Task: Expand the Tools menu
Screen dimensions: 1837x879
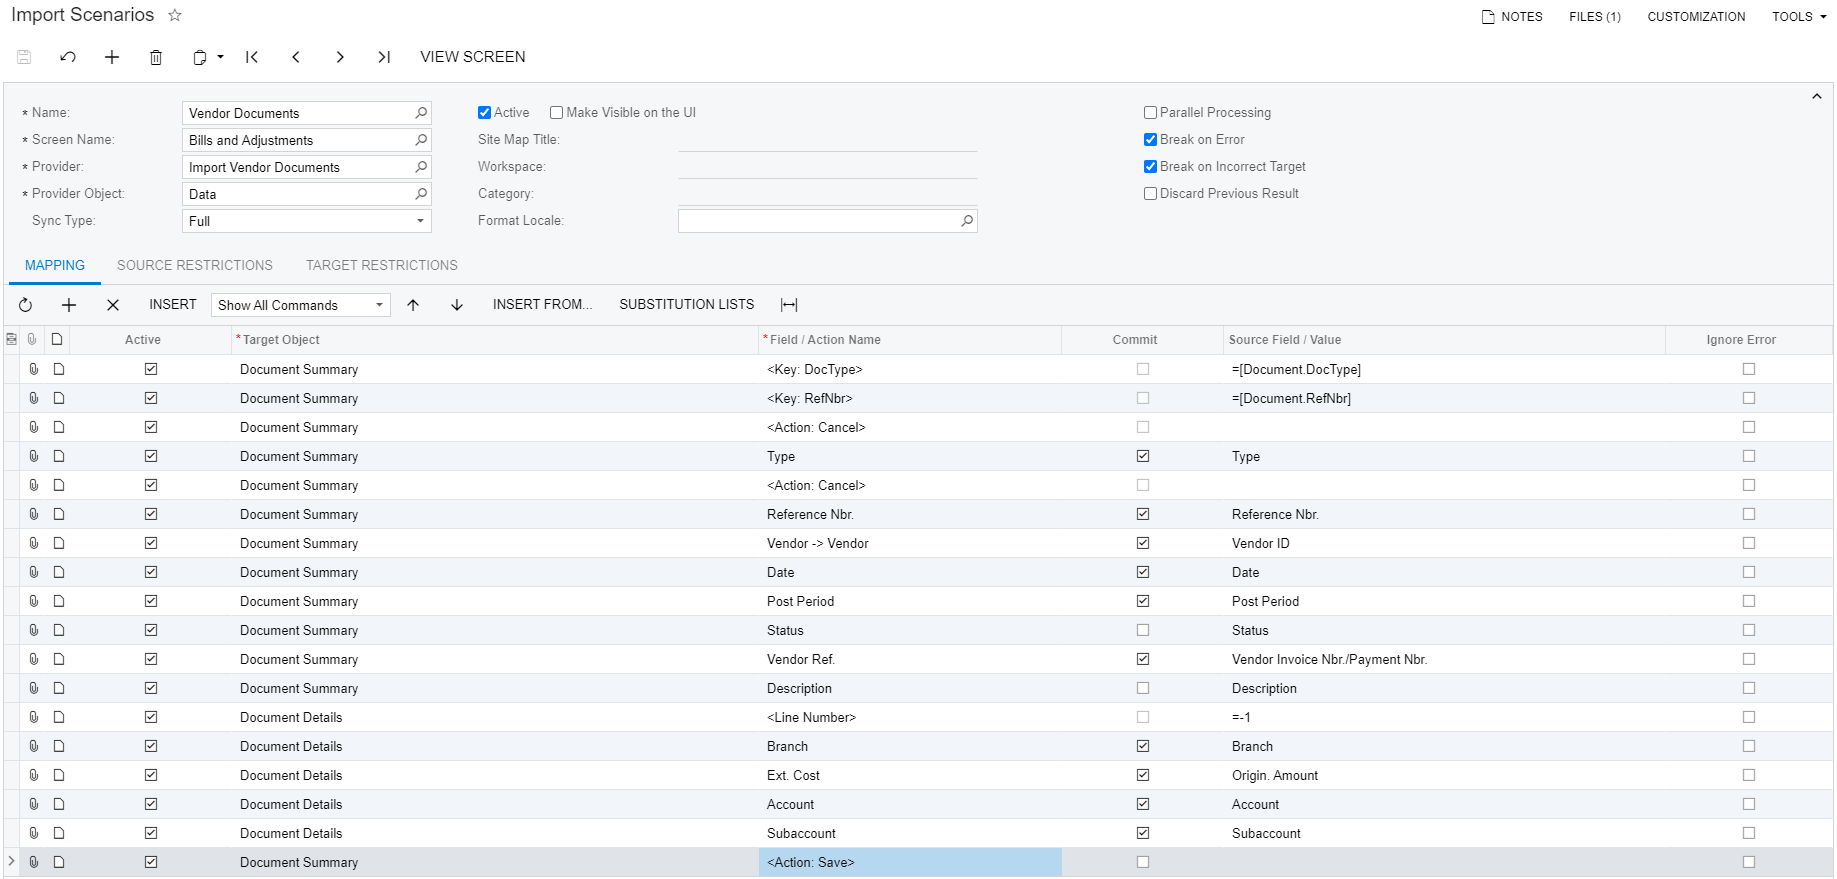Action: (x=1798, y=17)
